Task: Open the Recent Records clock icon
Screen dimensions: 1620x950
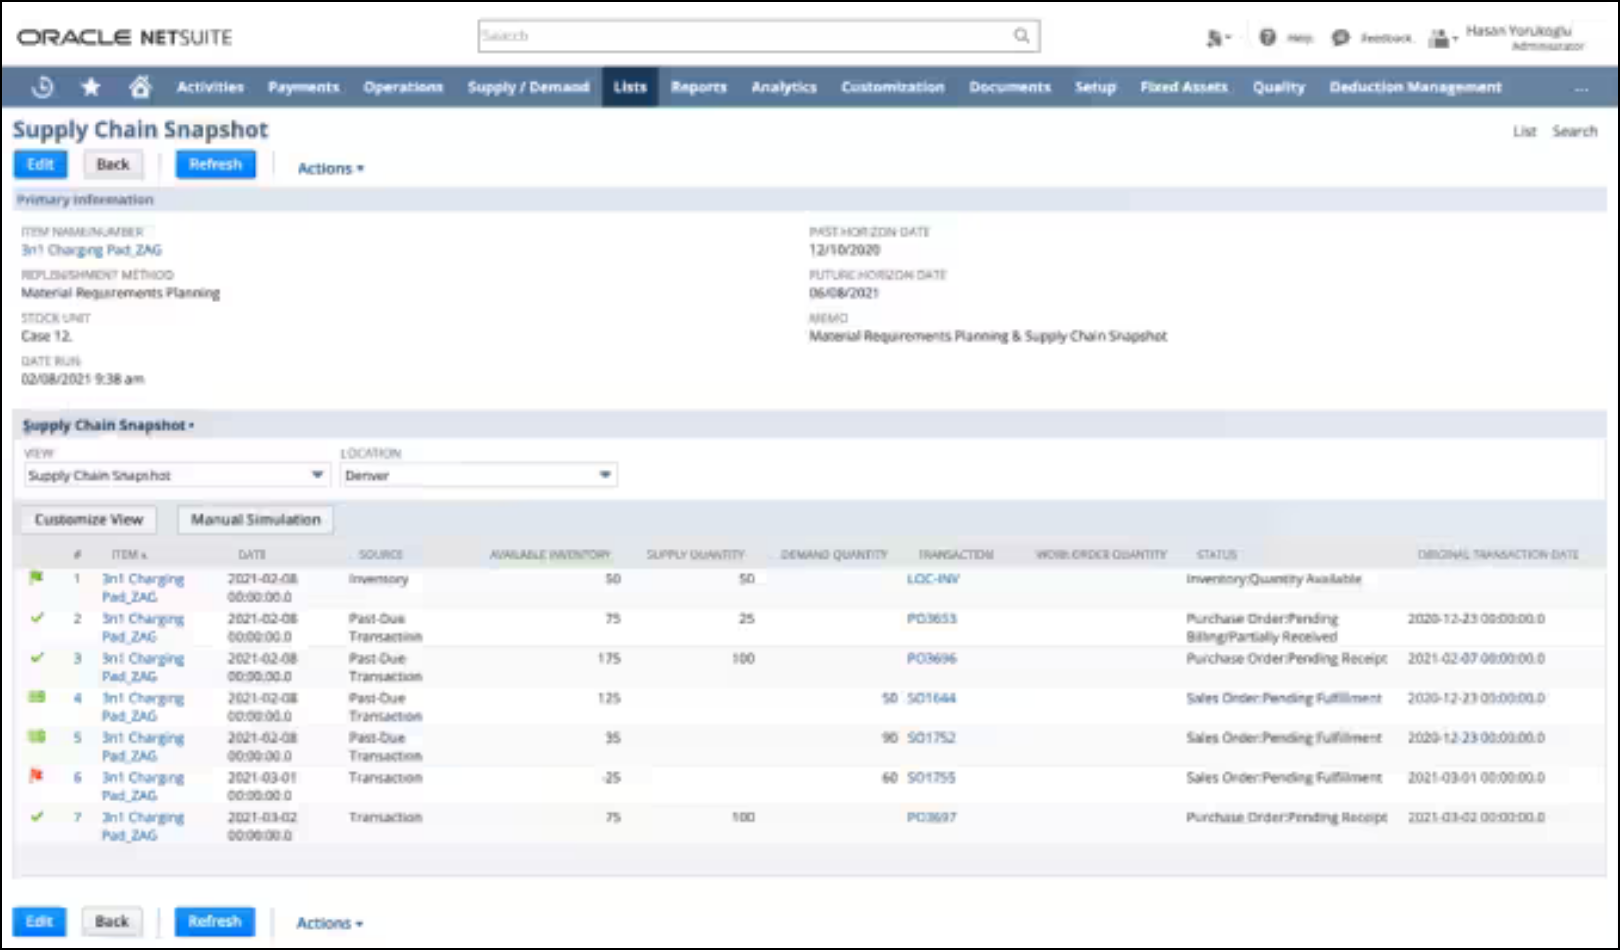Action: pyautogui.click(x=42, y=87)
